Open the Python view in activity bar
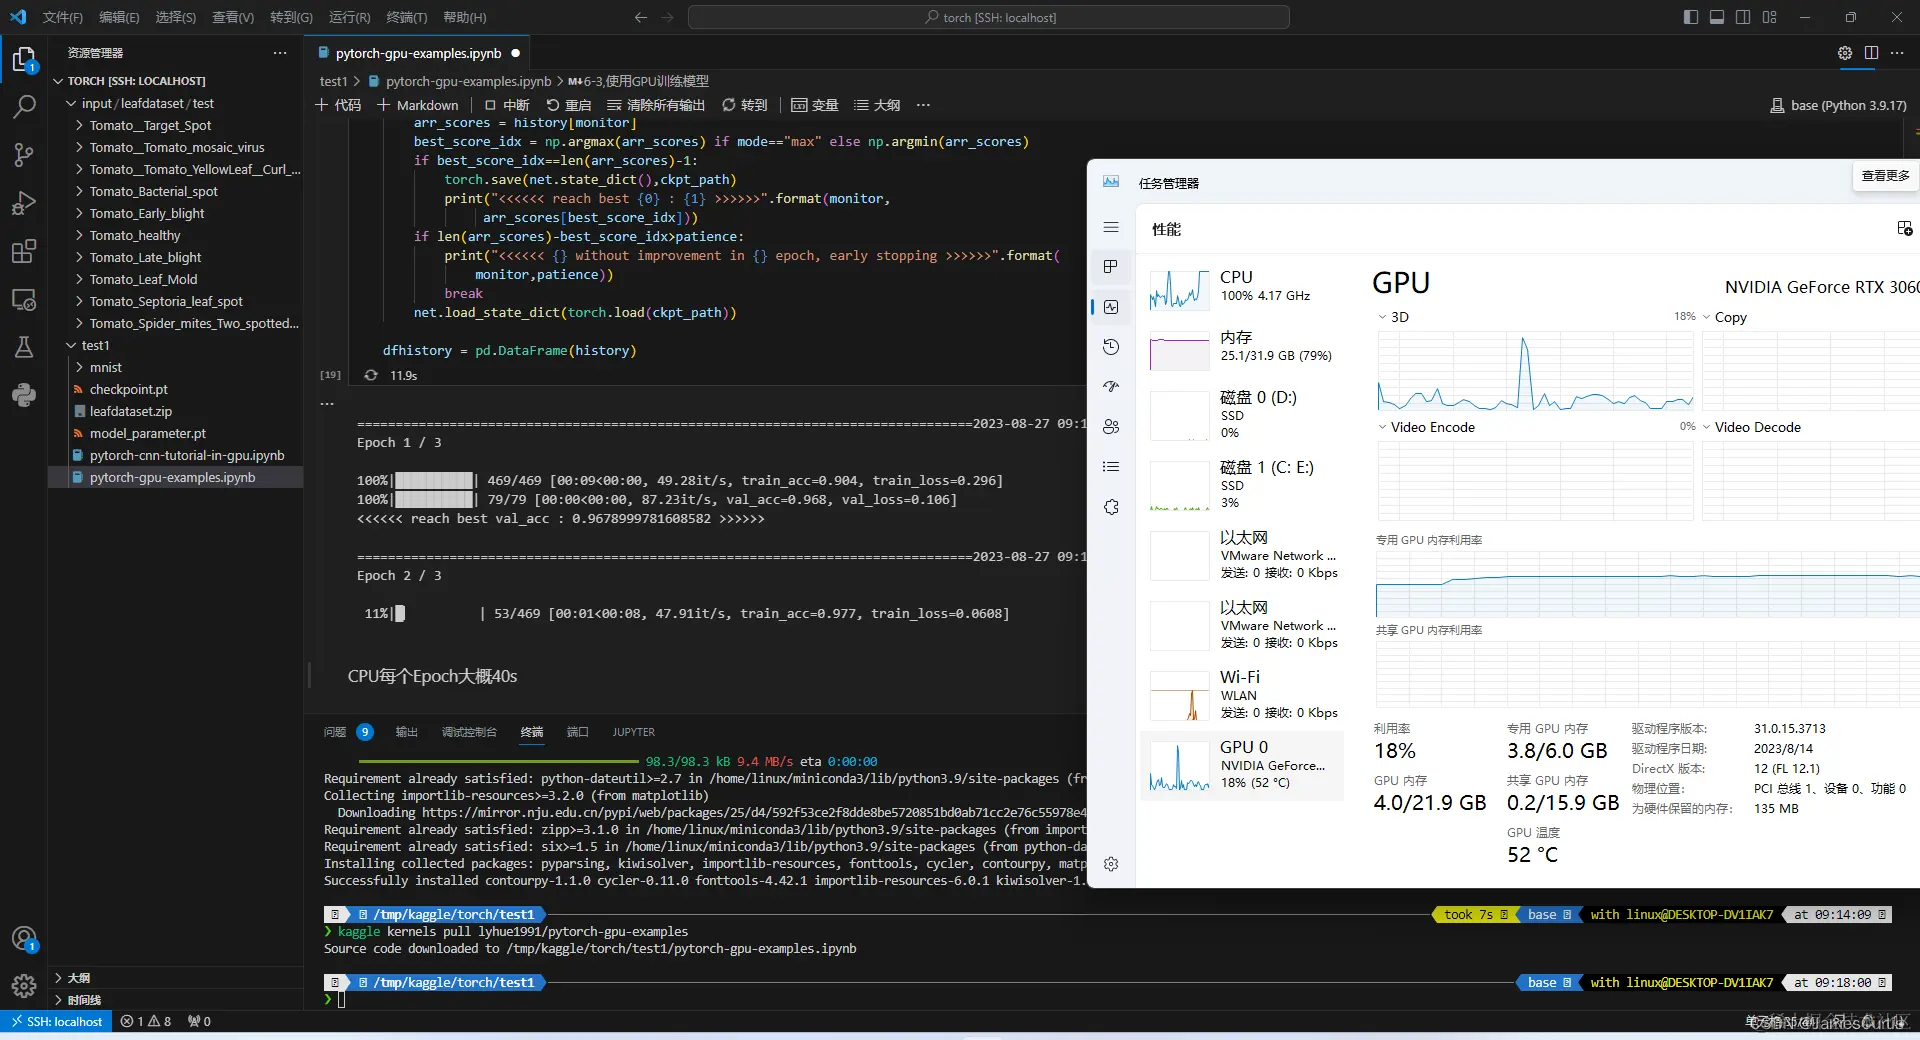Screen dimensions: 1920x1040 tap(24, 395)
